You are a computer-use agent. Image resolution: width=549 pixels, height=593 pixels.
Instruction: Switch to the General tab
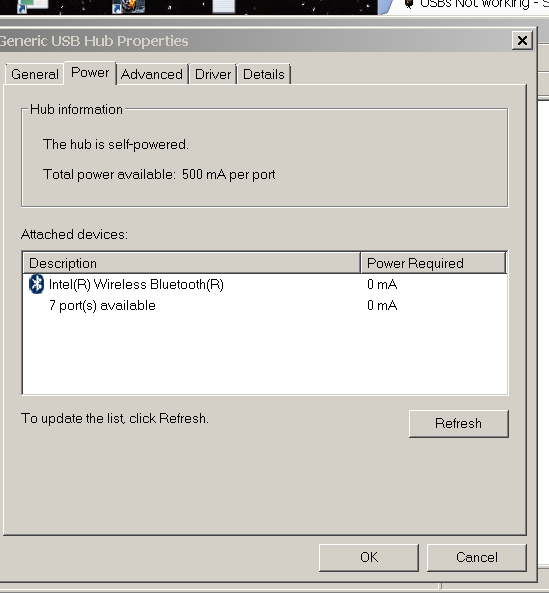coord(35,74)
